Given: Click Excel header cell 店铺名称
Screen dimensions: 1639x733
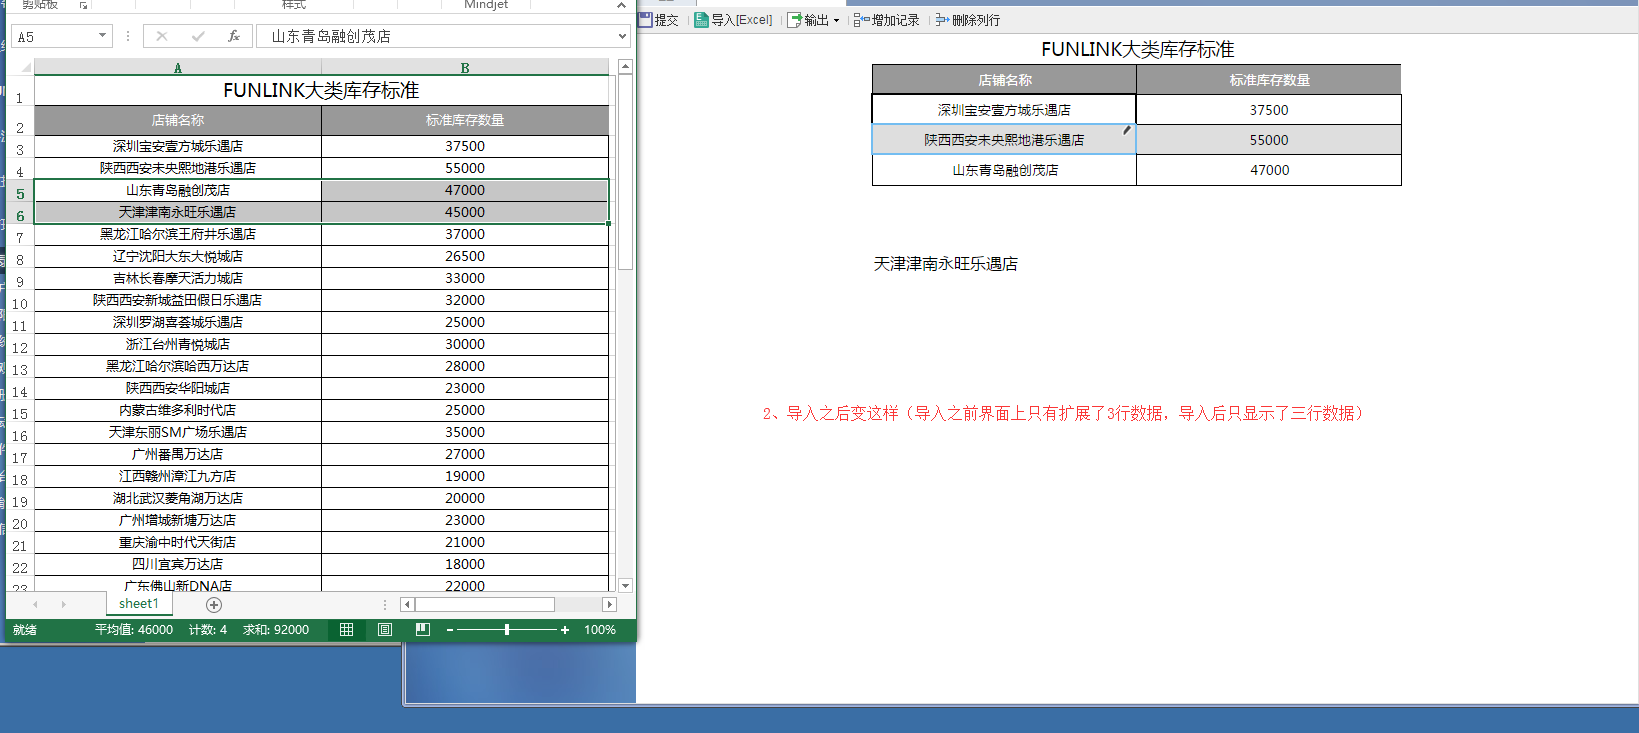Looking at the screenshot, I should tap(178, 120).
